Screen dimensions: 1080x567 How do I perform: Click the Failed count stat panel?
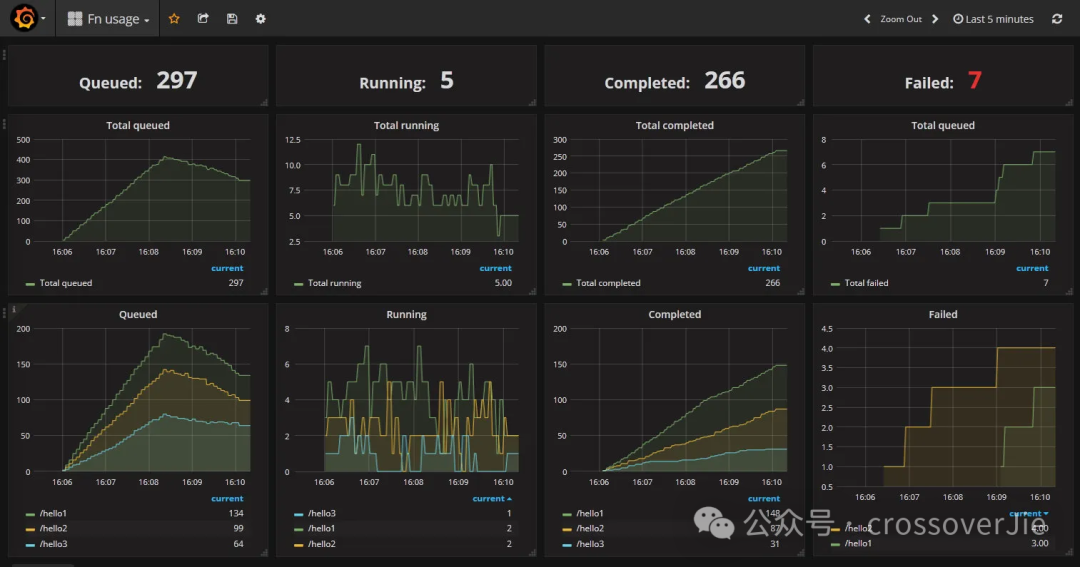pyautogui.click(x=943, y=76)
